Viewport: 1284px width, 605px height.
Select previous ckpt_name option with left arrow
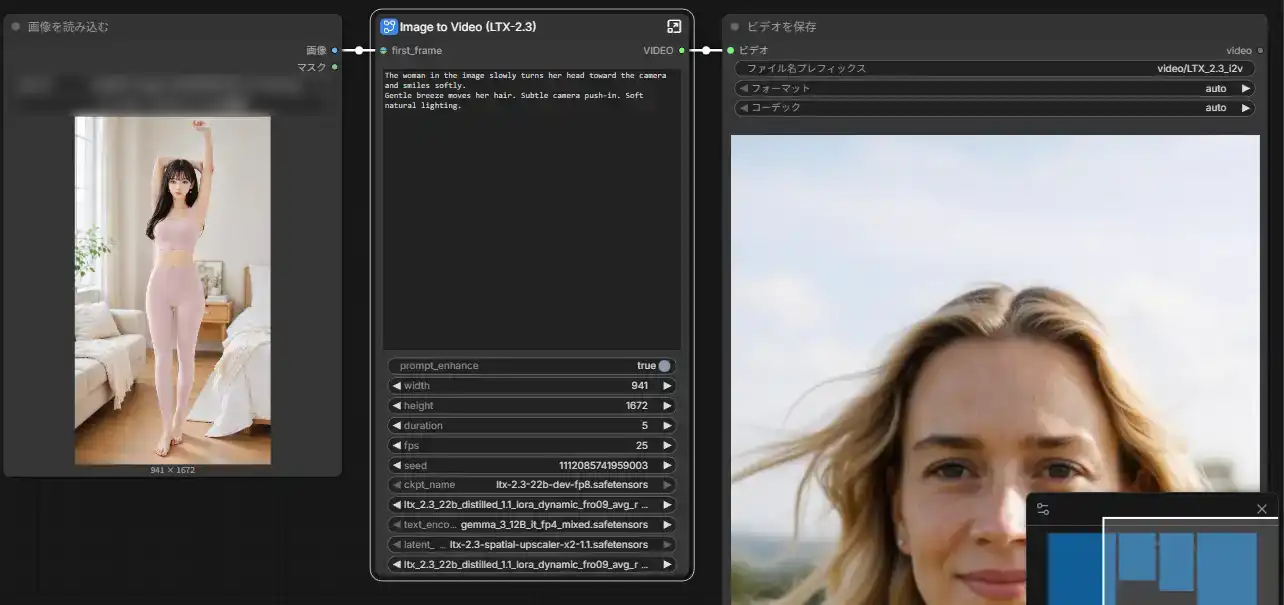tap(396, 485)
